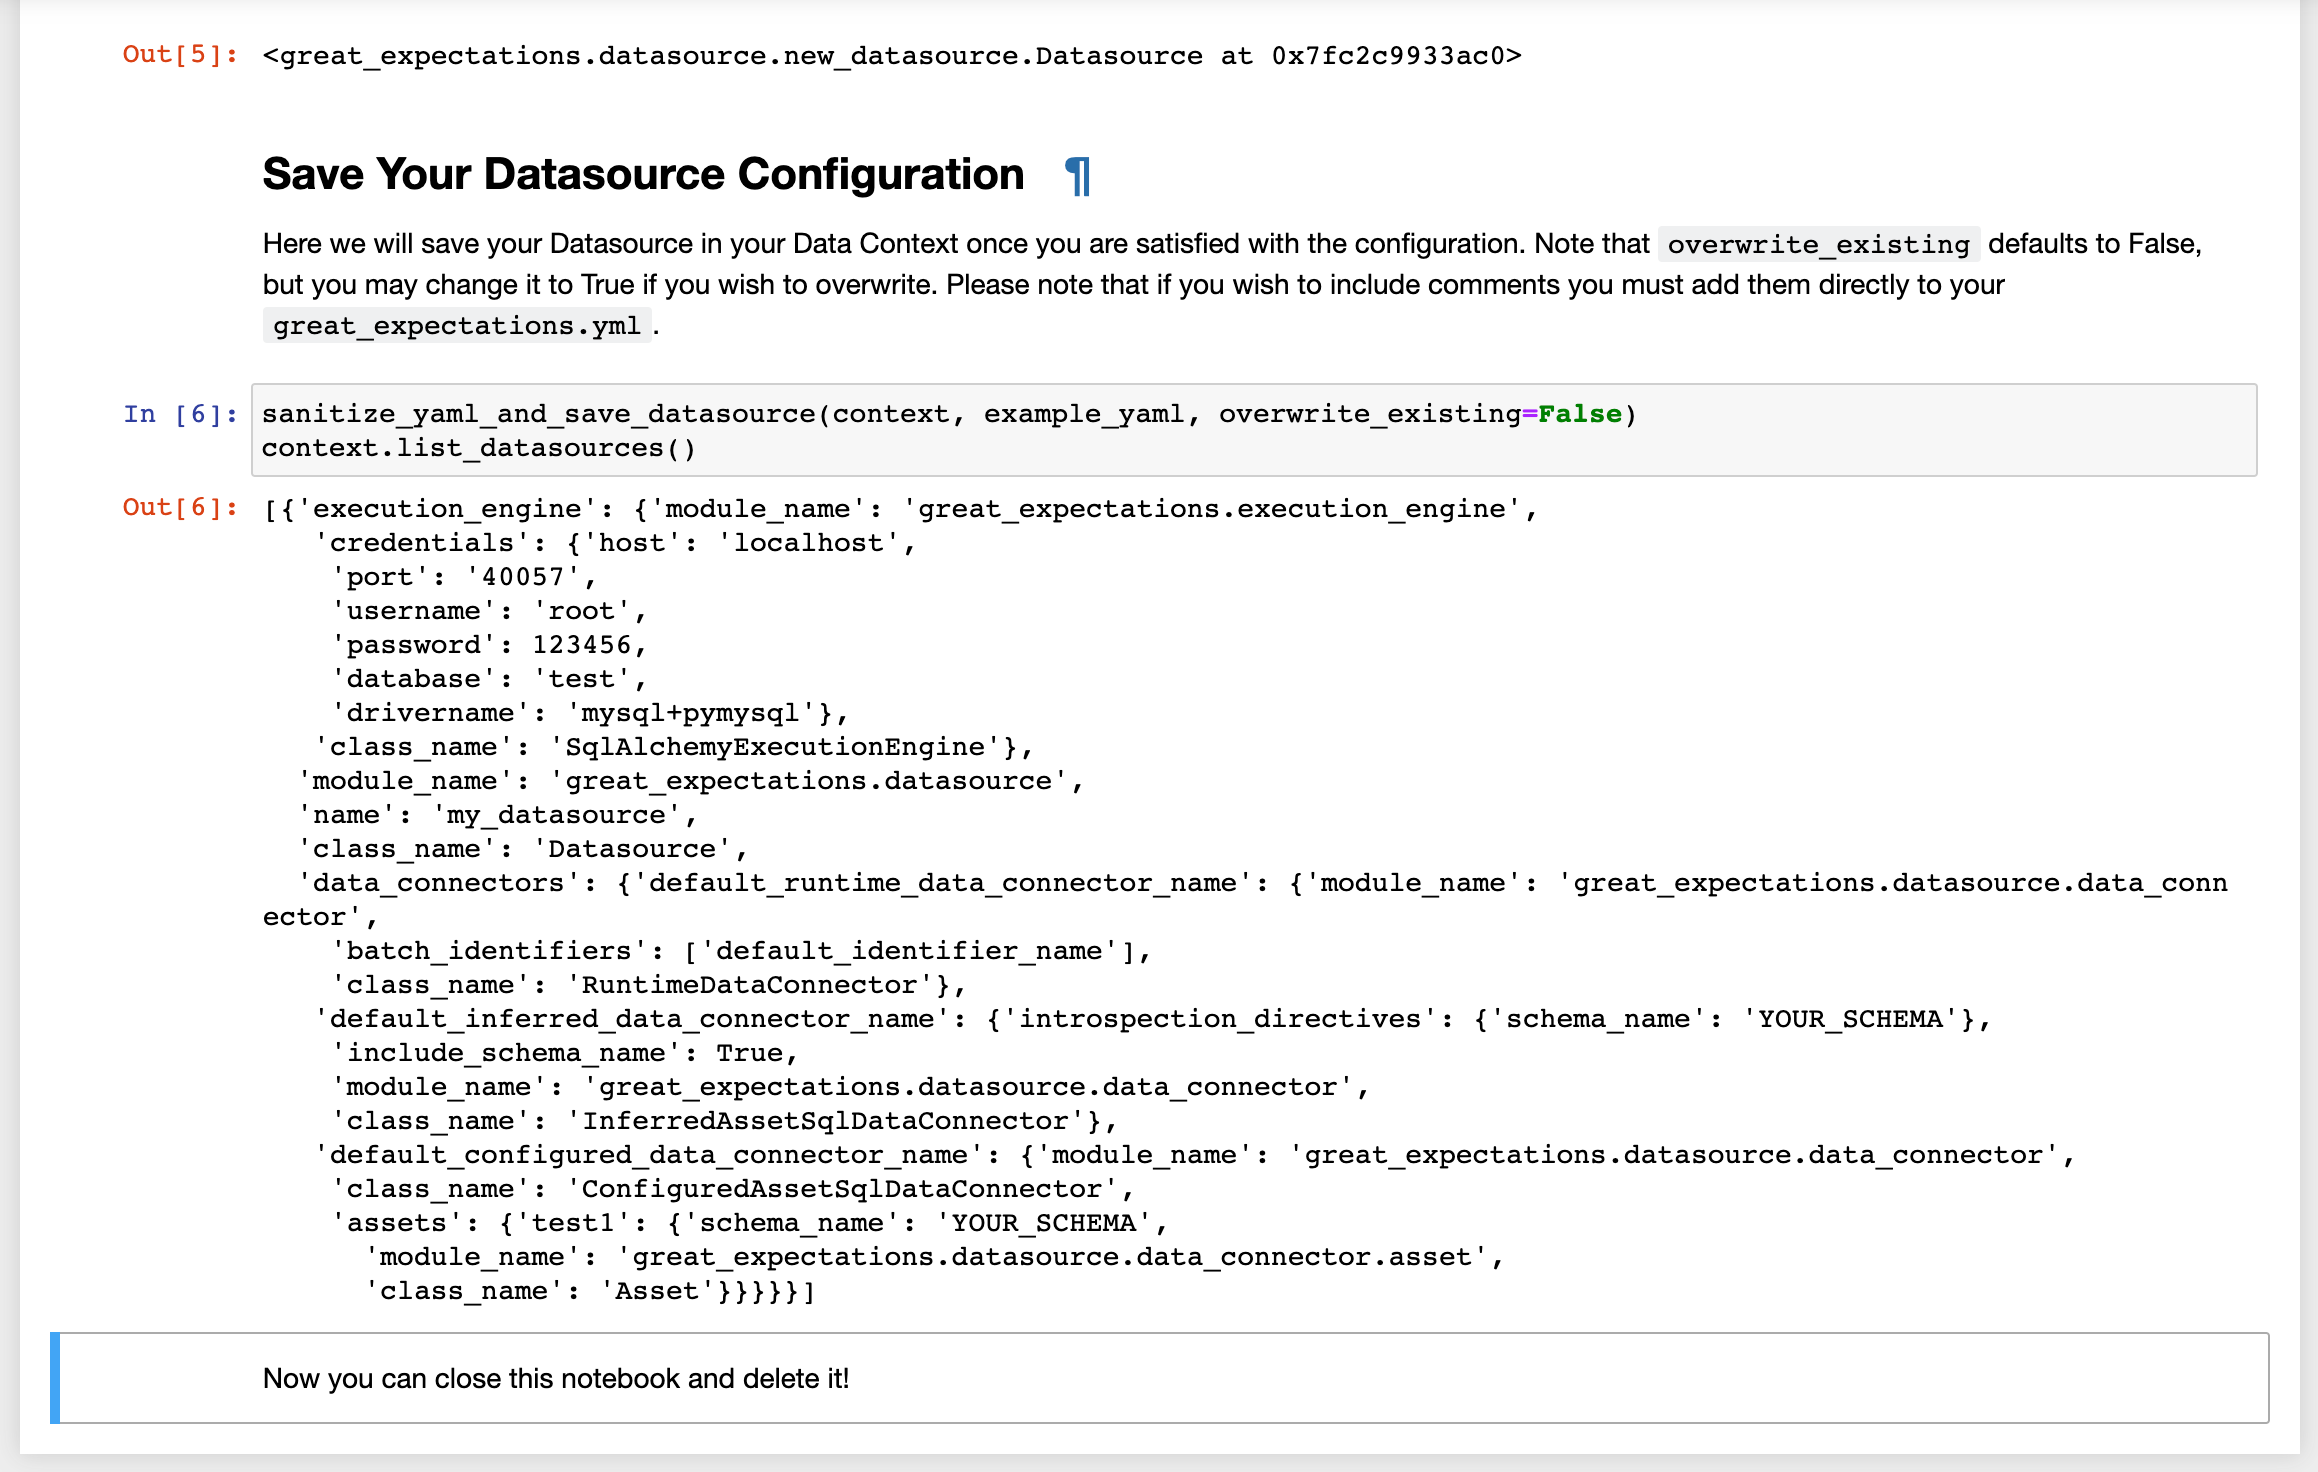Click the In [6] cell prompt
The height and width of the screenshot is (1472, 2318).
[x=180, y=414]
